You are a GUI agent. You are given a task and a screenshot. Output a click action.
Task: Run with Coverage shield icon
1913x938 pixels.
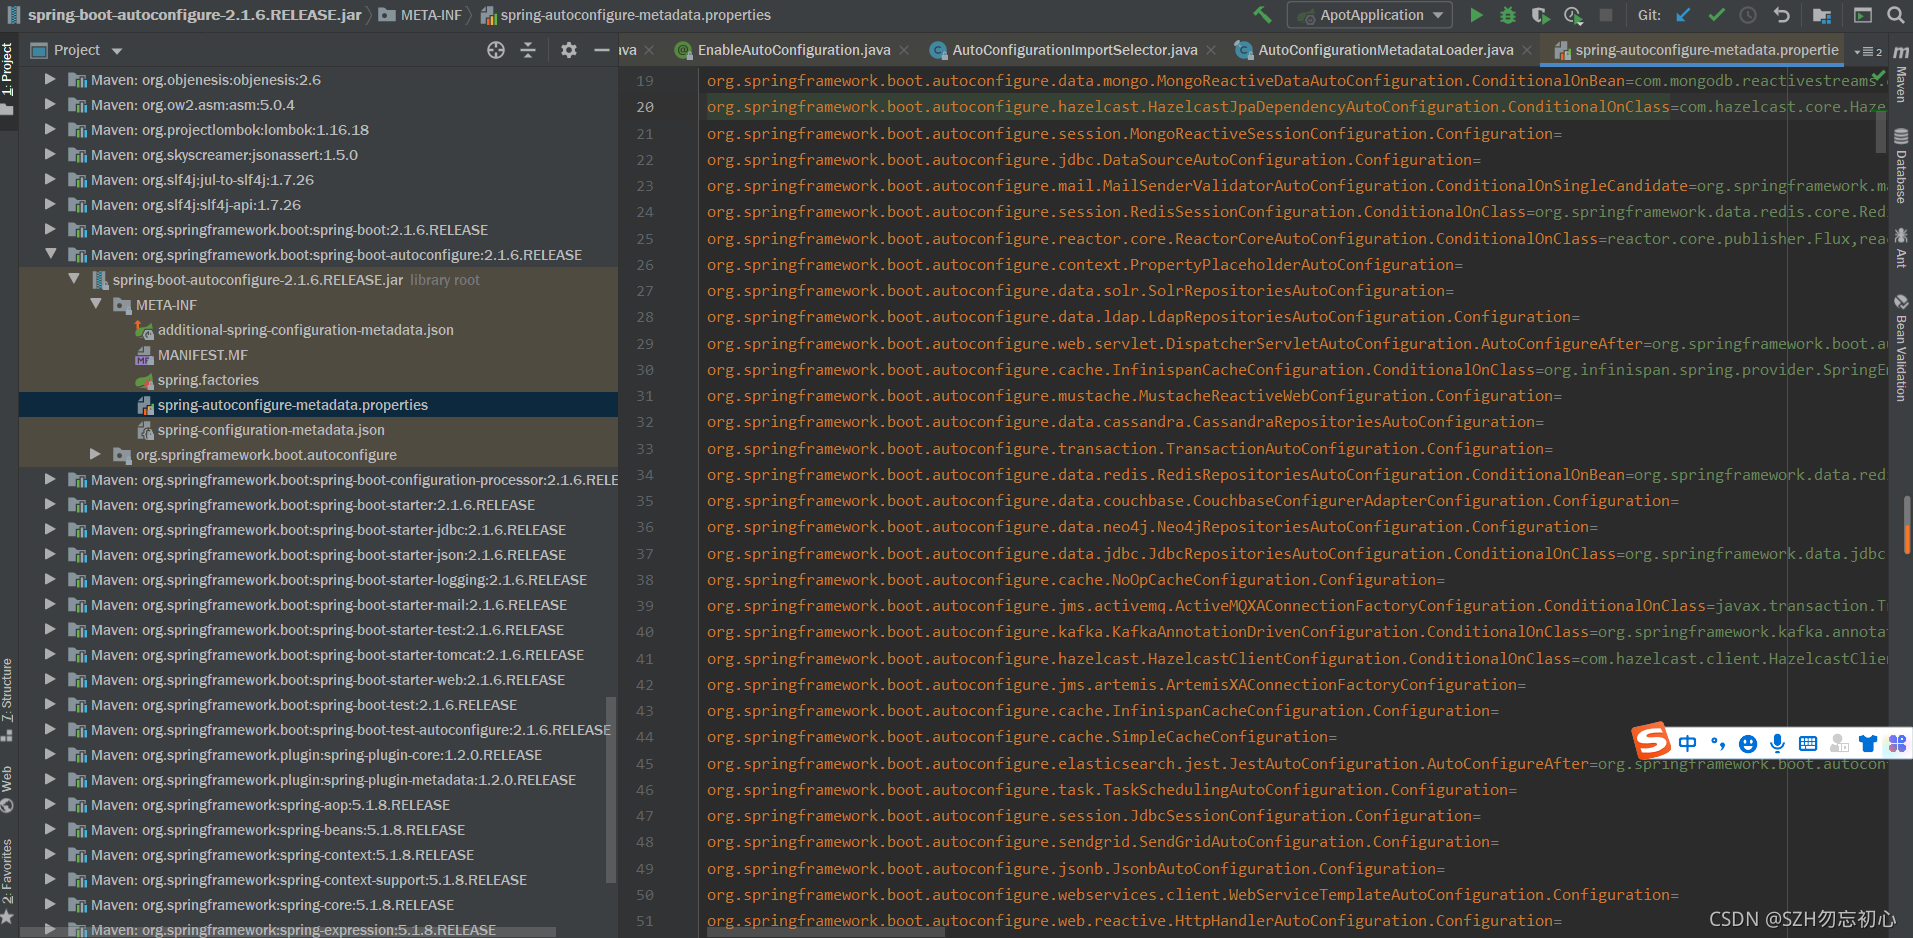click(x=1540, y=15)
